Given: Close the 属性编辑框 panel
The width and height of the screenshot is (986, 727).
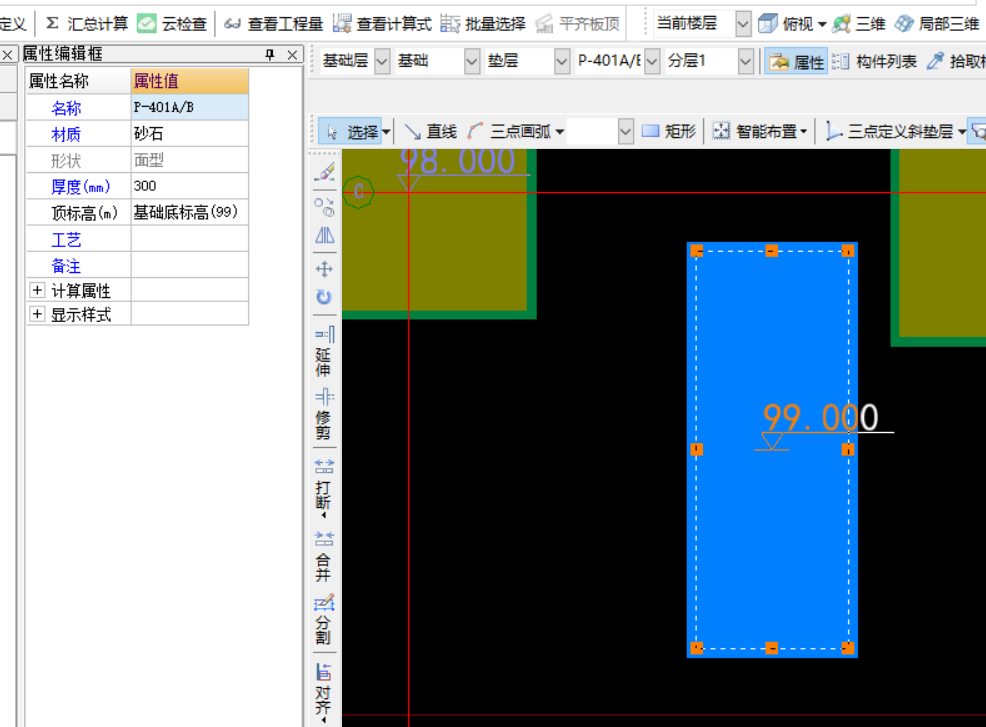Looking at the screenshot, I should pos(292,55).
